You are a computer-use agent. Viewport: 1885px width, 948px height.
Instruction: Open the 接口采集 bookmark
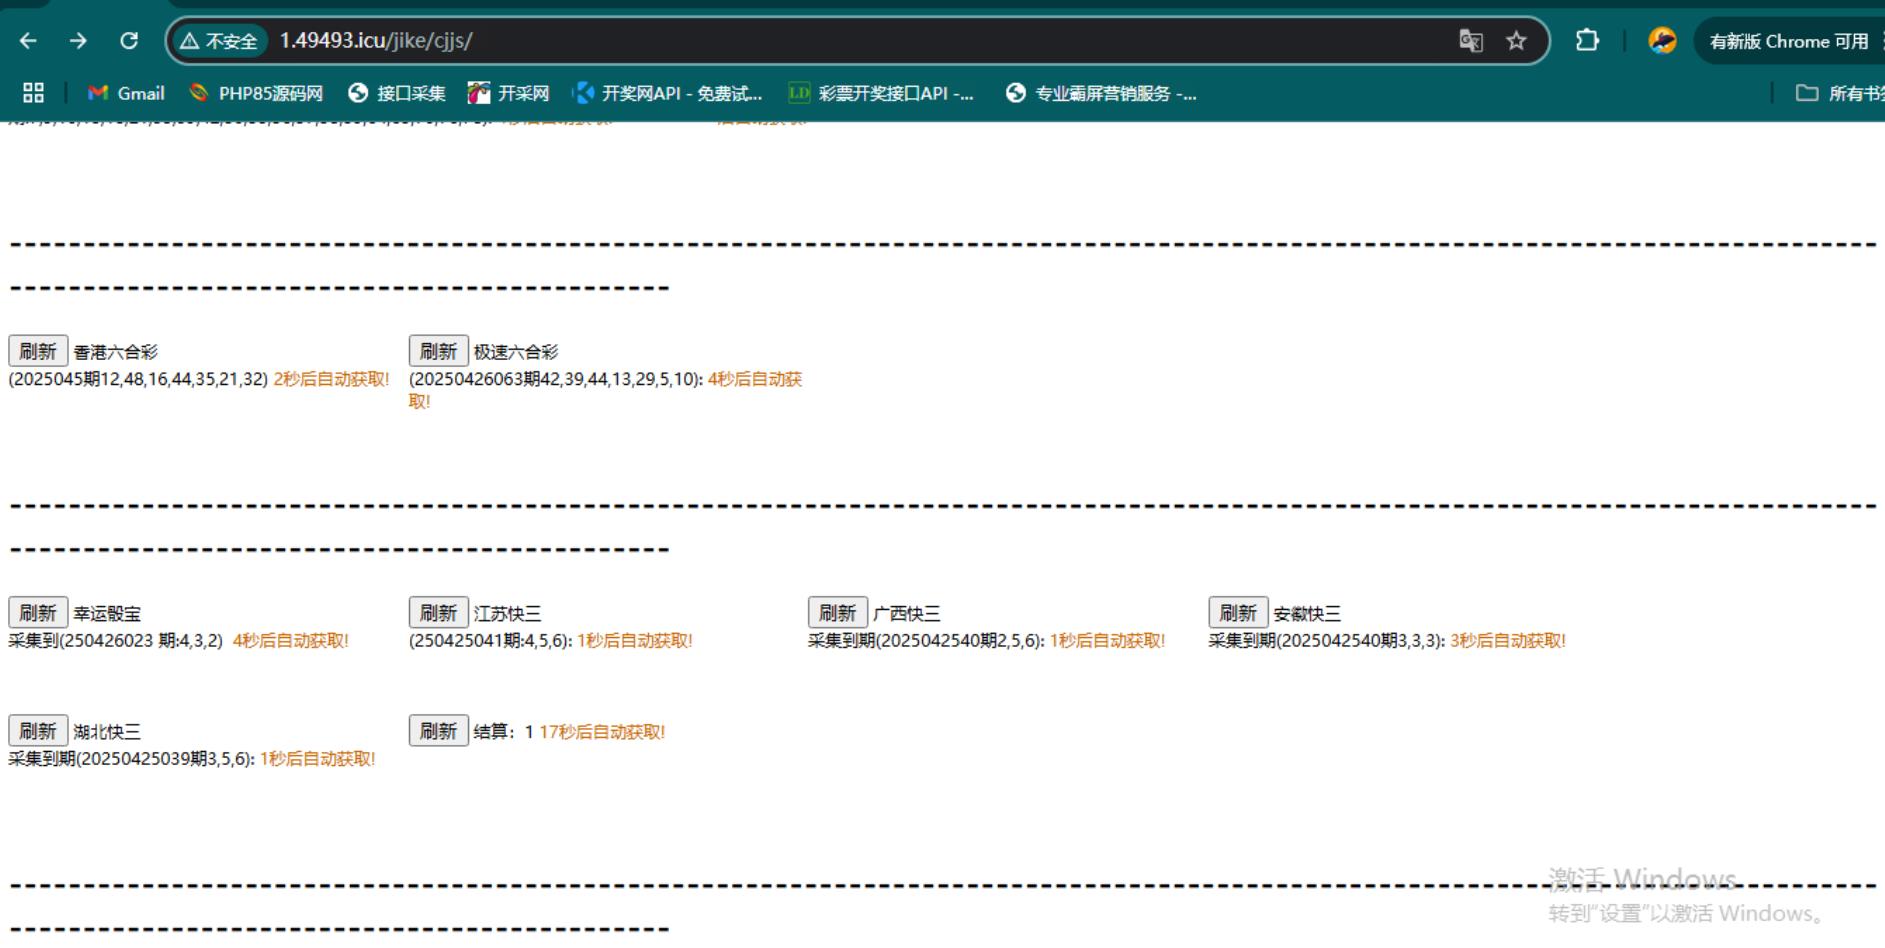coord(397,93)
